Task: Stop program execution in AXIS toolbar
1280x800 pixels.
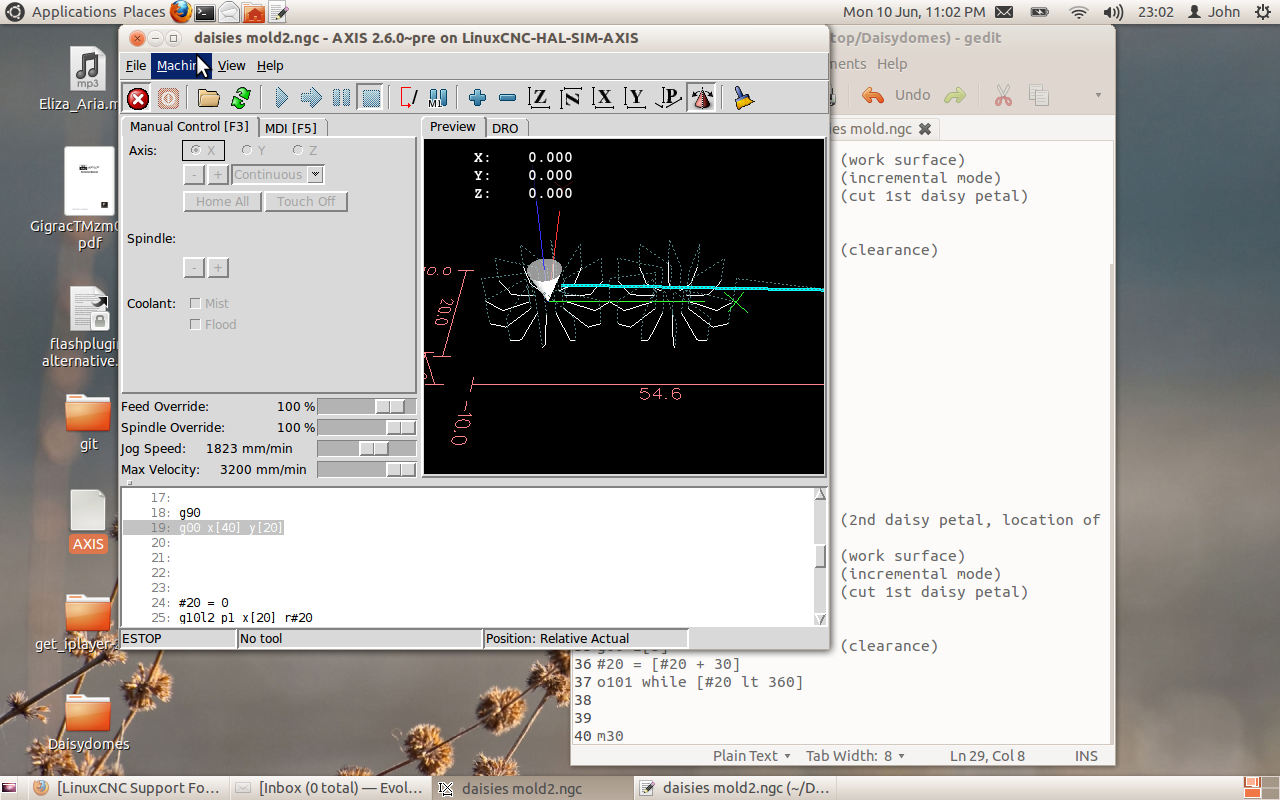Action: point(371,98)
